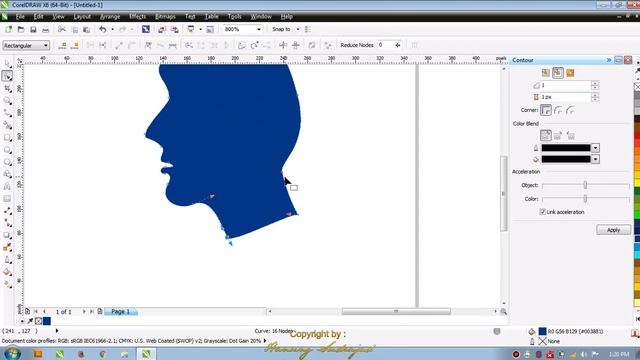Click the Open file folder icon
The image size is (640, 360).
(x=21, y=29)
